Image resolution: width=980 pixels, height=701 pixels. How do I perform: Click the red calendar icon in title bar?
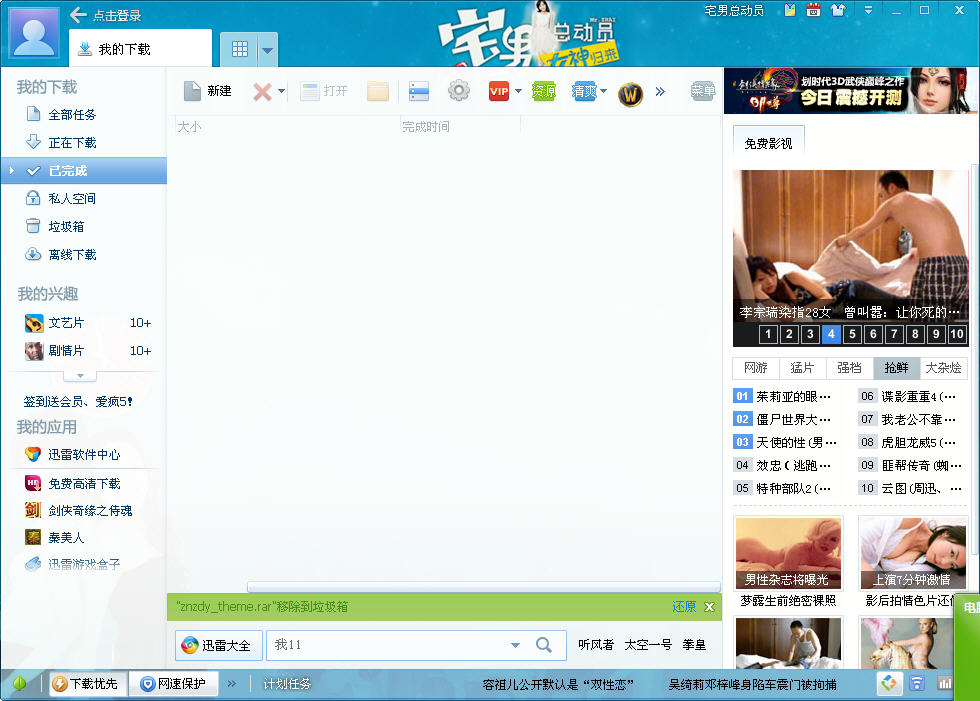pos(813,10)
